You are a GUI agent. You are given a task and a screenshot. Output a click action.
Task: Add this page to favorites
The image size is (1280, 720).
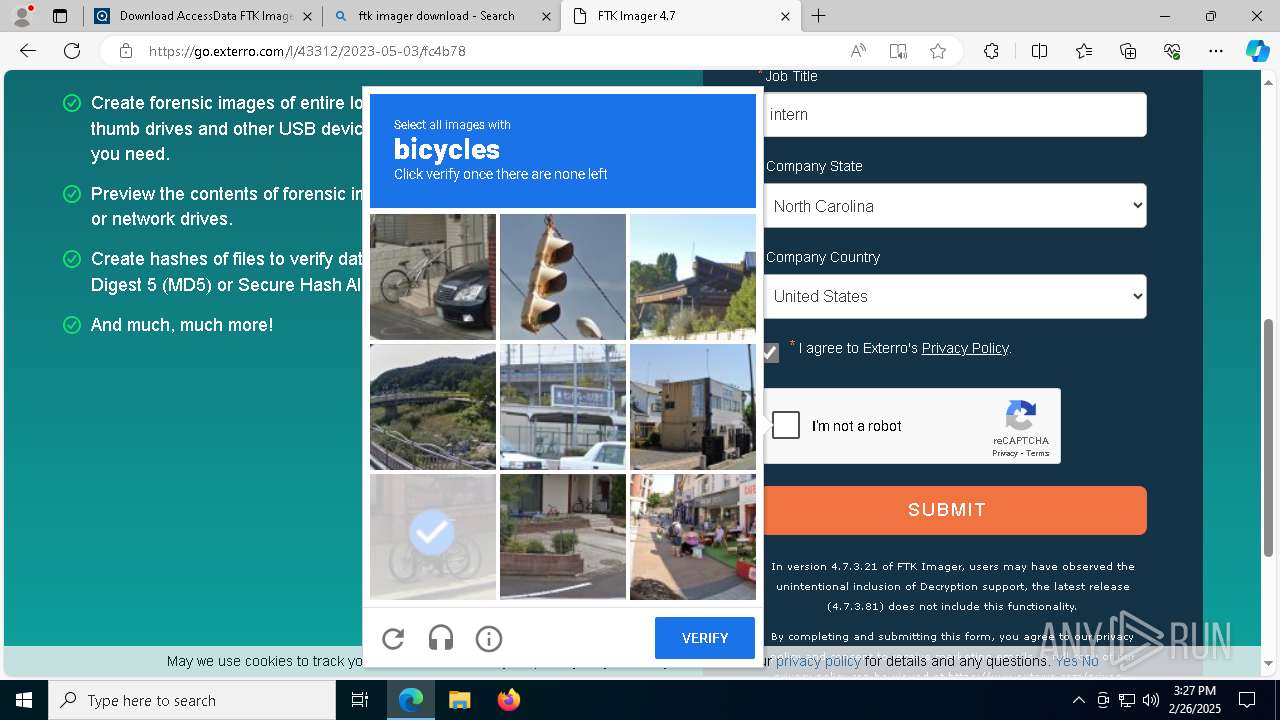938,51
